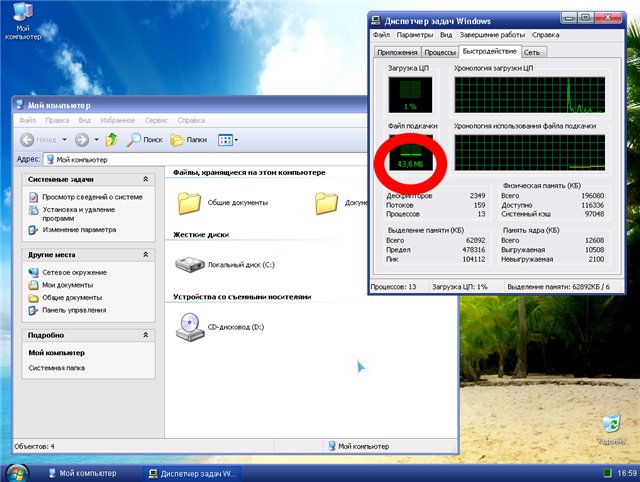
Task: Click the clock showing 16:59
Action: pyautogui.click(x=627, y=473)
